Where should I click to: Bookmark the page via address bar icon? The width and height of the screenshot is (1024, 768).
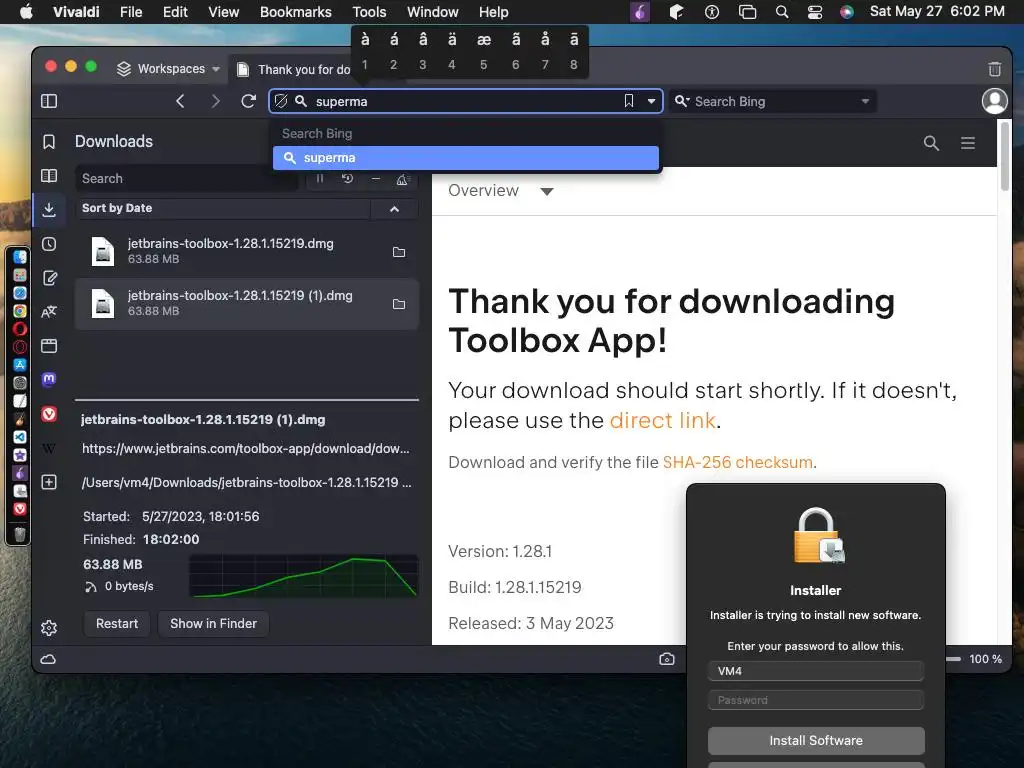click(x=629, y=101)
